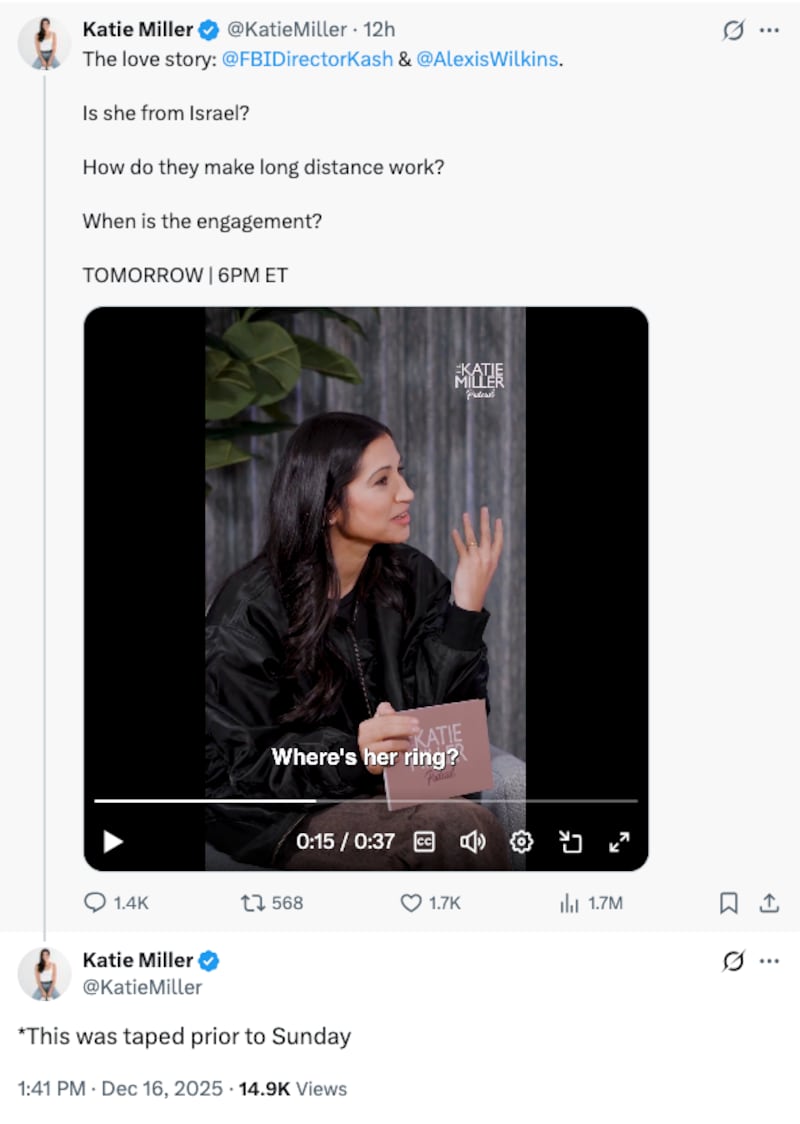Viewport: 800px width, 1124px height.
Task: Share Katie Miller's post via the share icon
Action: (x=770, y=903)
